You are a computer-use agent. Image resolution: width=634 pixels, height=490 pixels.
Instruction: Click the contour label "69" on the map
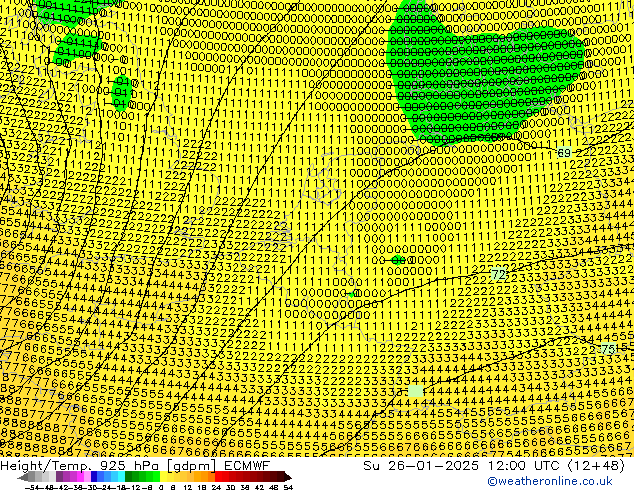[564, 153]
